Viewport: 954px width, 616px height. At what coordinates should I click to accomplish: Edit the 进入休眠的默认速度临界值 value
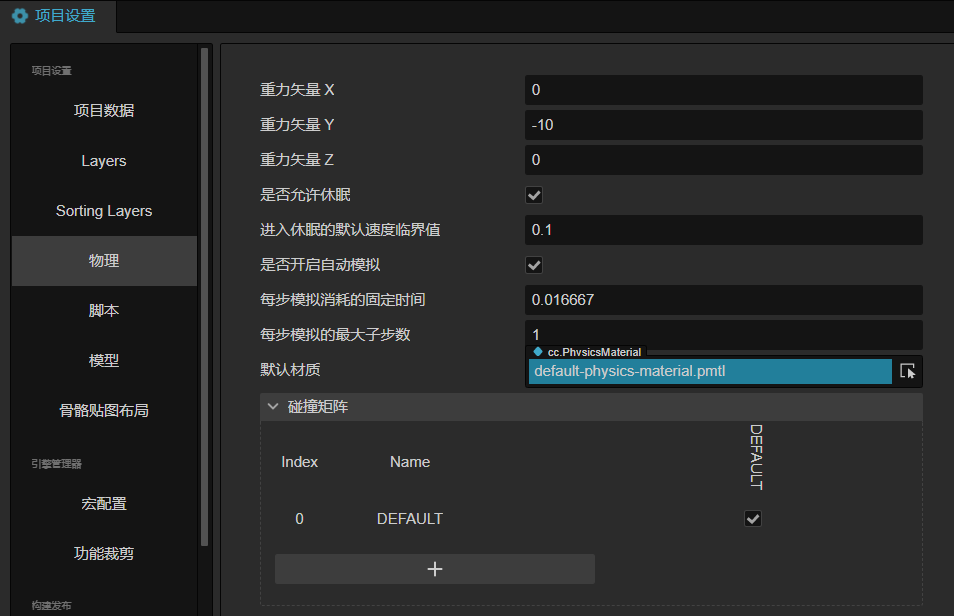click(x=723, y=229)
